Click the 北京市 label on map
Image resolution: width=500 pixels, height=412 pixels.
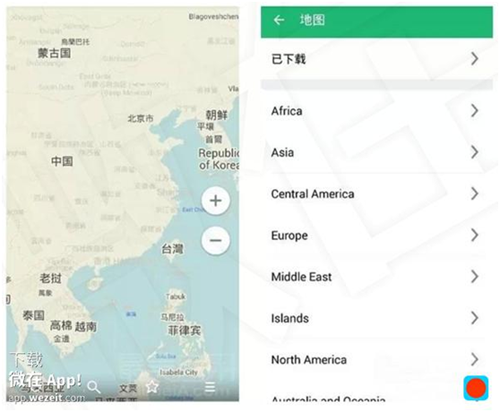coord(141,118)
